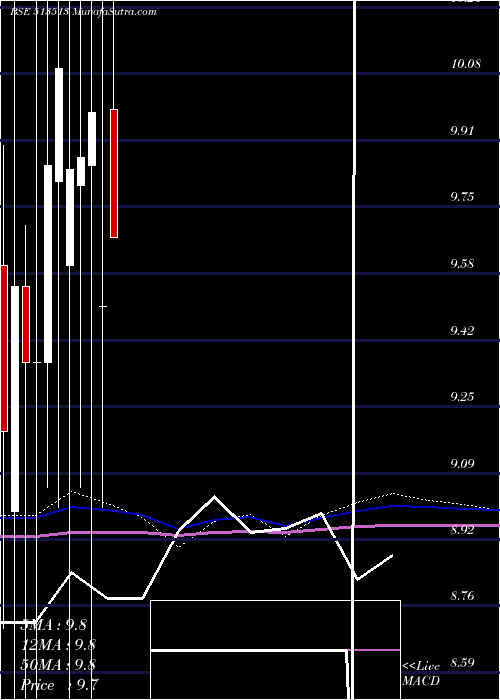500x700 pixels.
Task: Click the 9.58 price axis label
Action: [463, 263]
